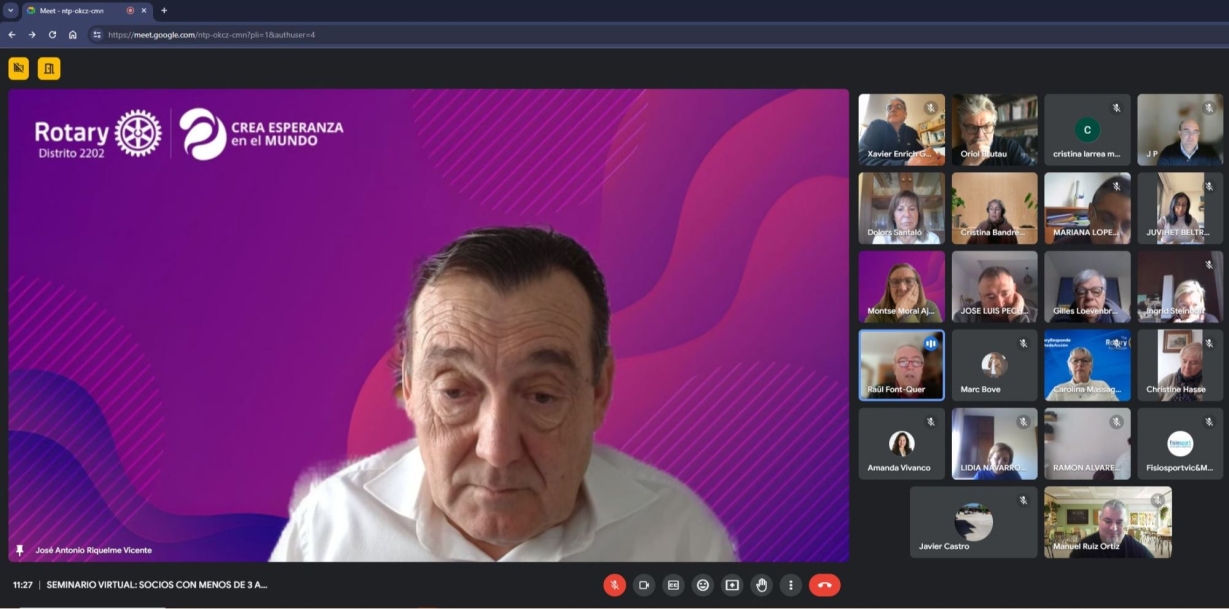Select the Xavier Enrich participant tile

tap(901, 130)
